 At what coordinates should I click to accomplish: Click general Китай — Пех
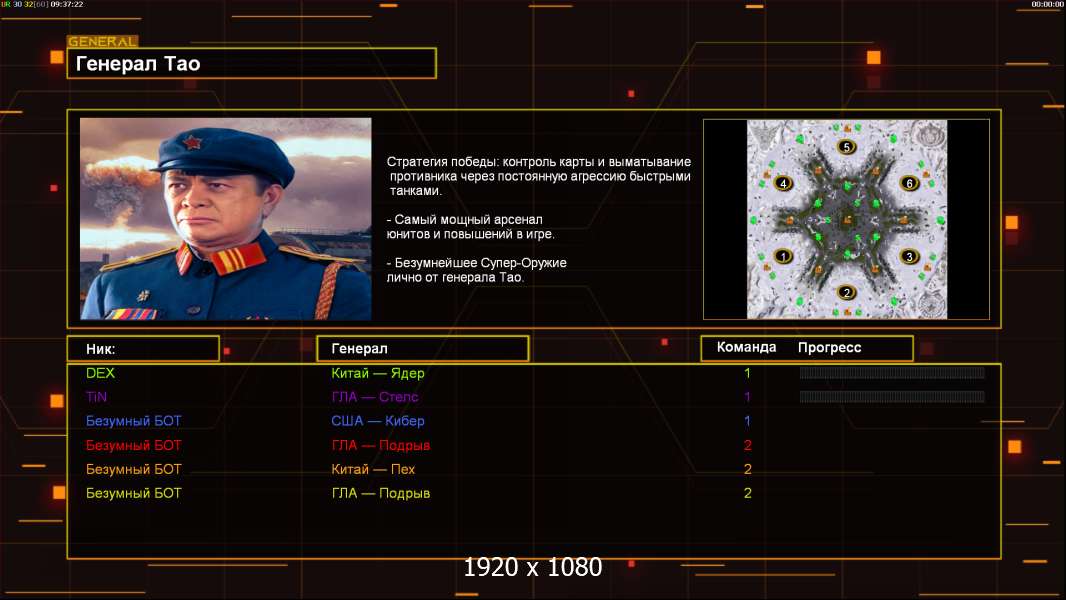tap(373, 470)
